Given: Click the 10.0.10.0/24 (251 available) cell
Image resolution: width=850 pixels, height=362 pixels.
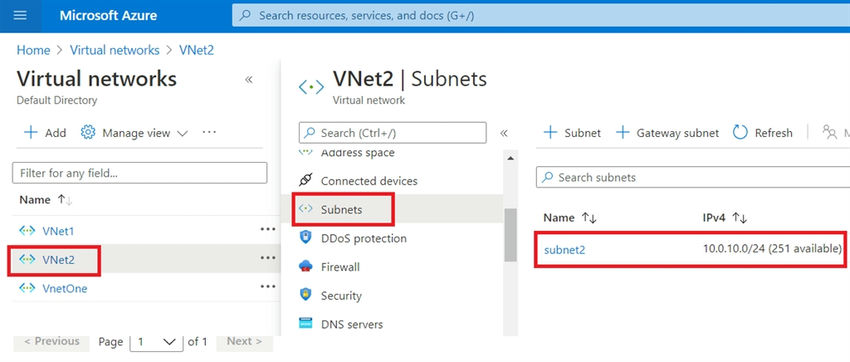Looking at the screenshot, I should (772, 249).
